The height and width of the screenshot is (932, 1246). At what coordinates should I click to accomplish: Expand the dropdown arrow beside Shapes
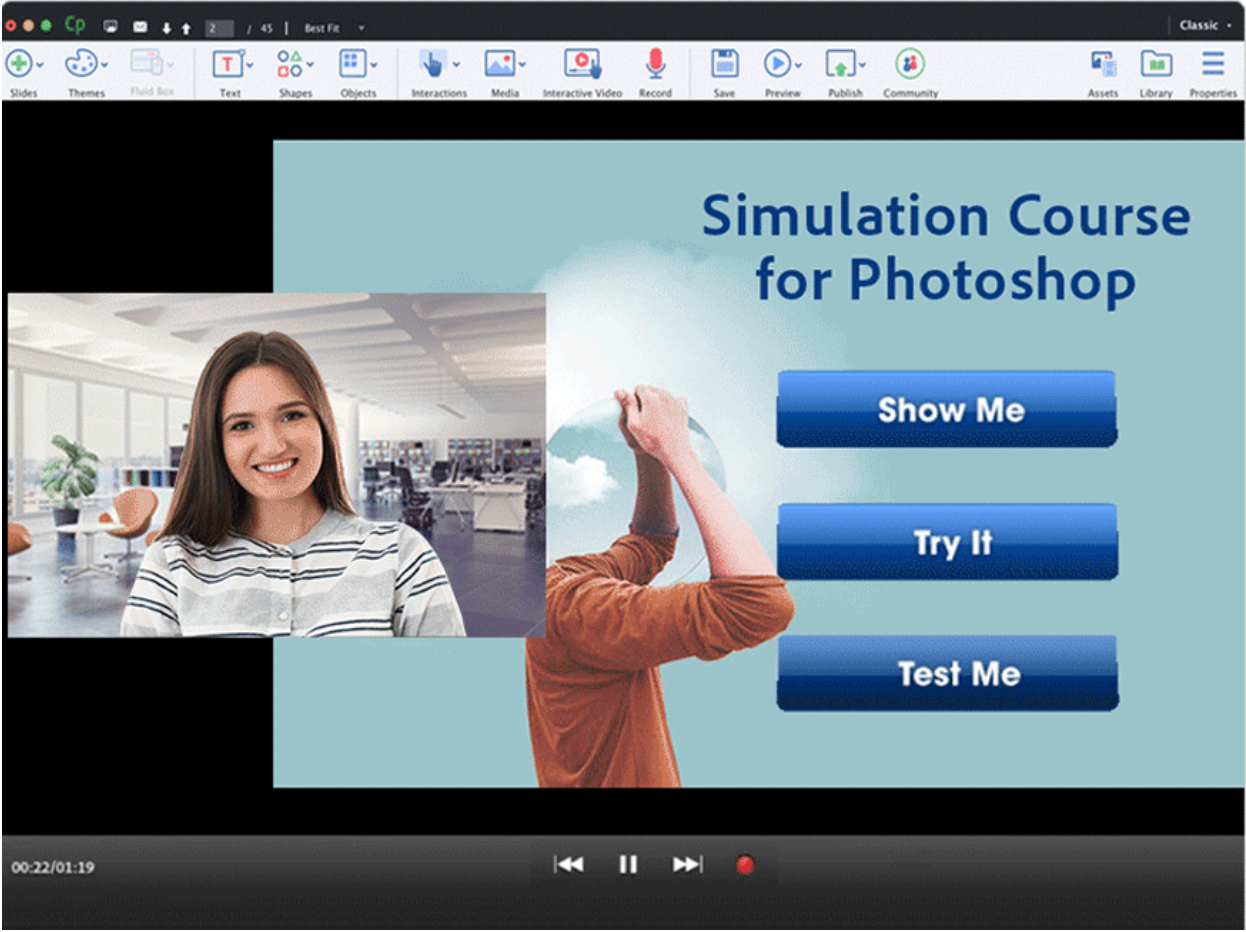311,65
